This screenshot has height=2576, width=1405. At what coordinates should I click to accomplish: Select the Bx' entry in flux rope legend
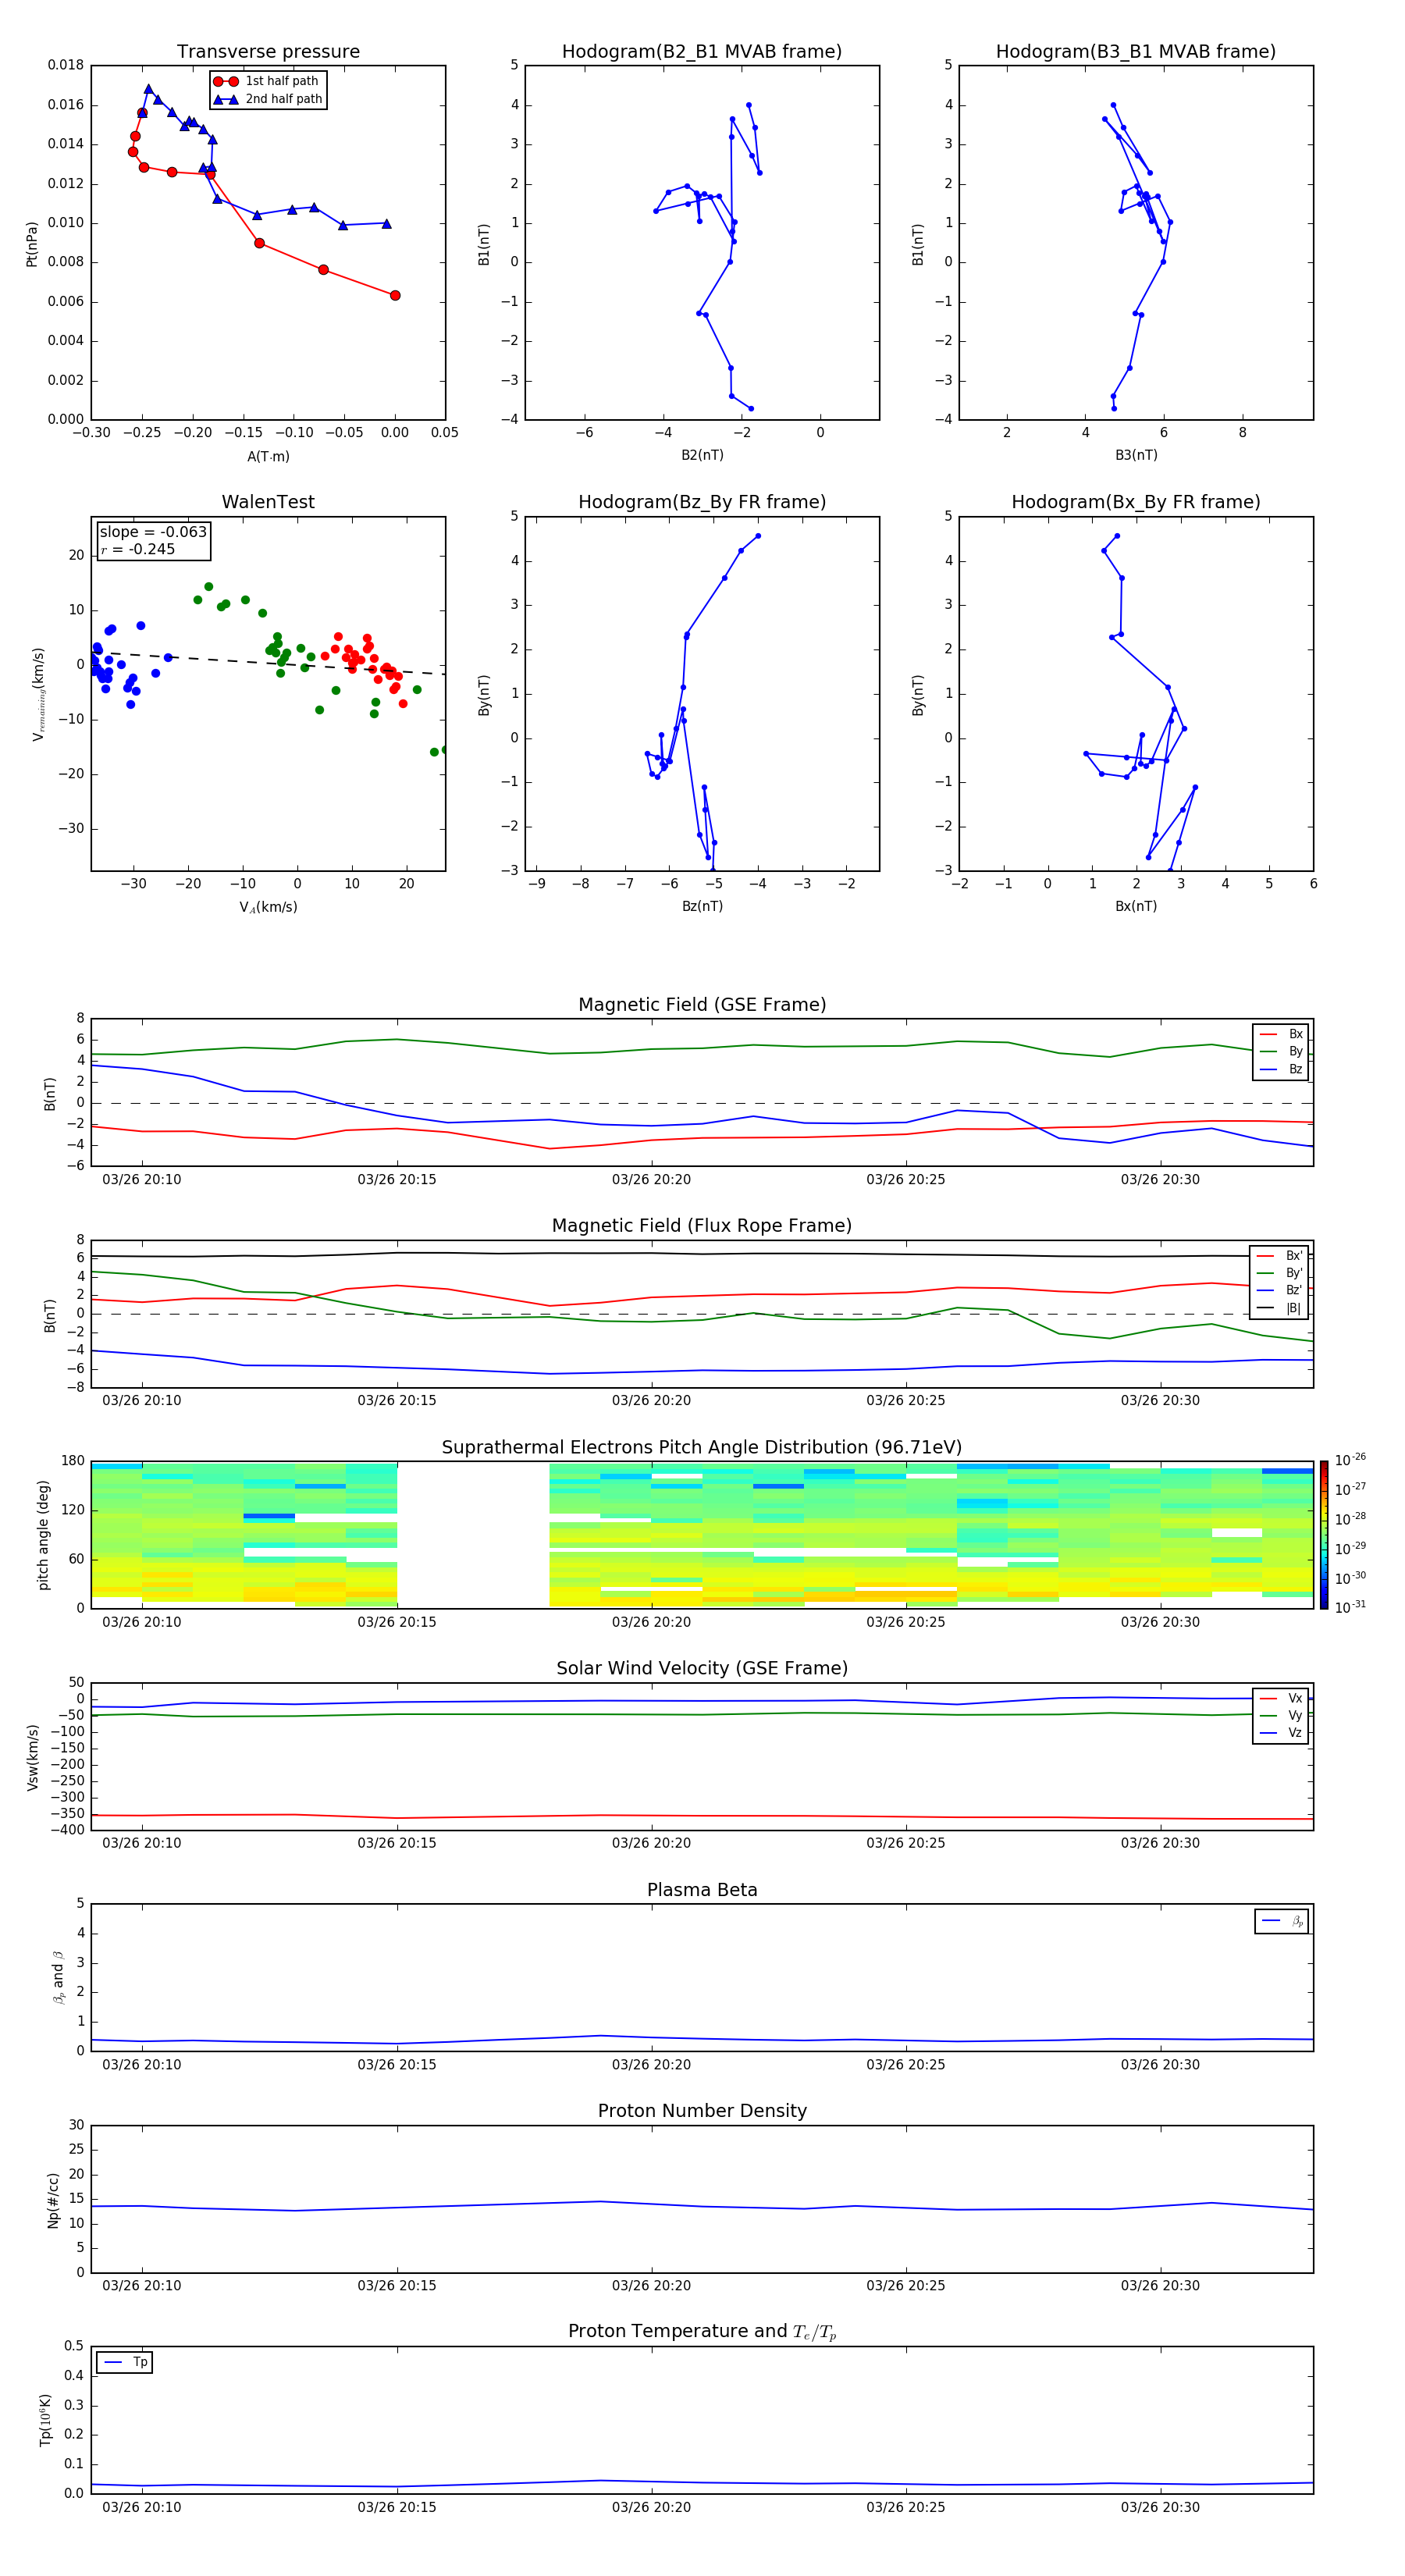tap(1279, 1256)
